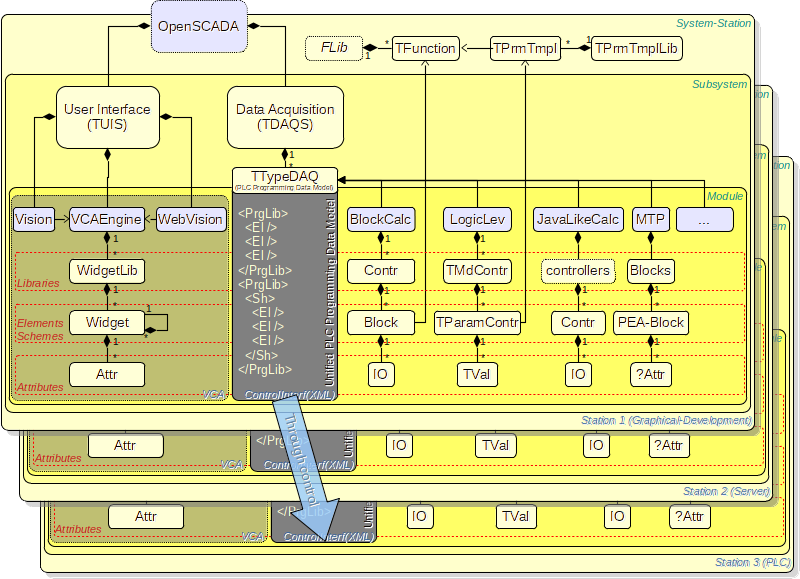Click the ellipsis module box beside MTP

click(705, 219)
